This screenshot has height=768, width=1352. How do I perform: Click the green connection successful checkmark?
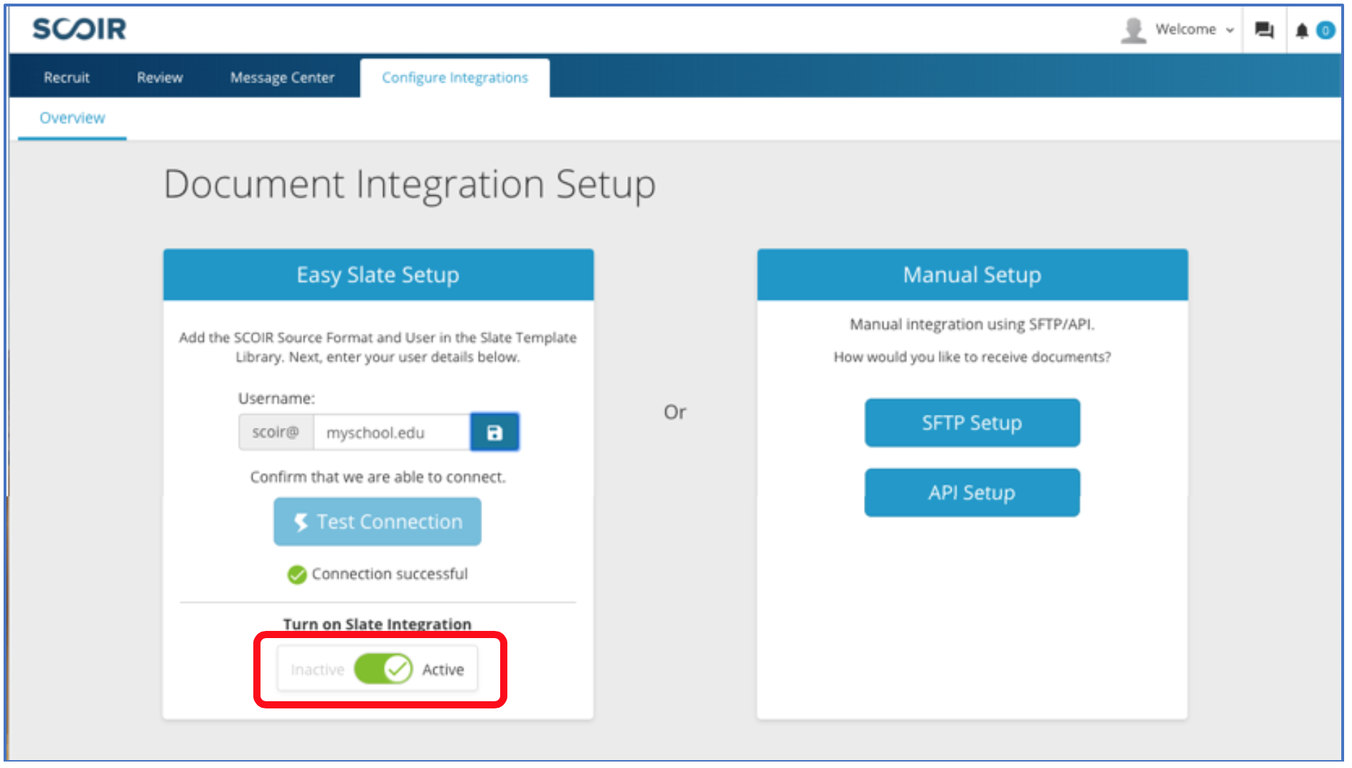pos(297,574)
